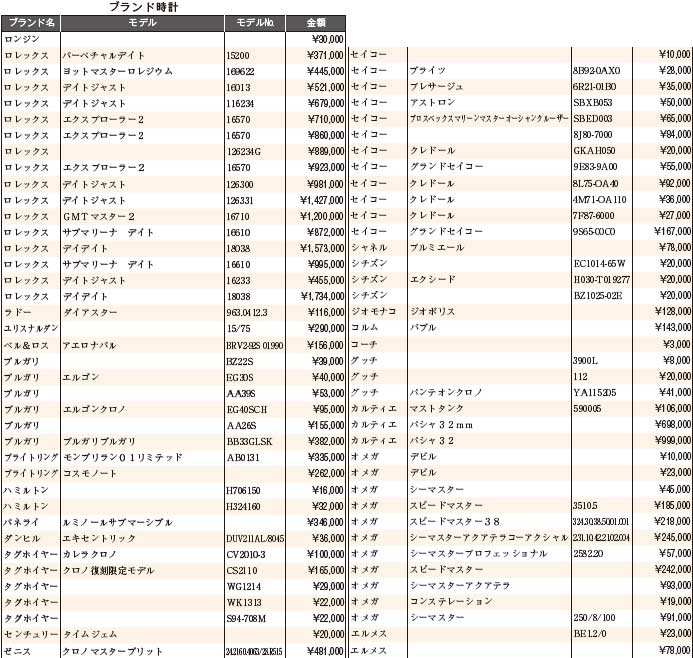Click model number H324160

(x=243, y=506)
